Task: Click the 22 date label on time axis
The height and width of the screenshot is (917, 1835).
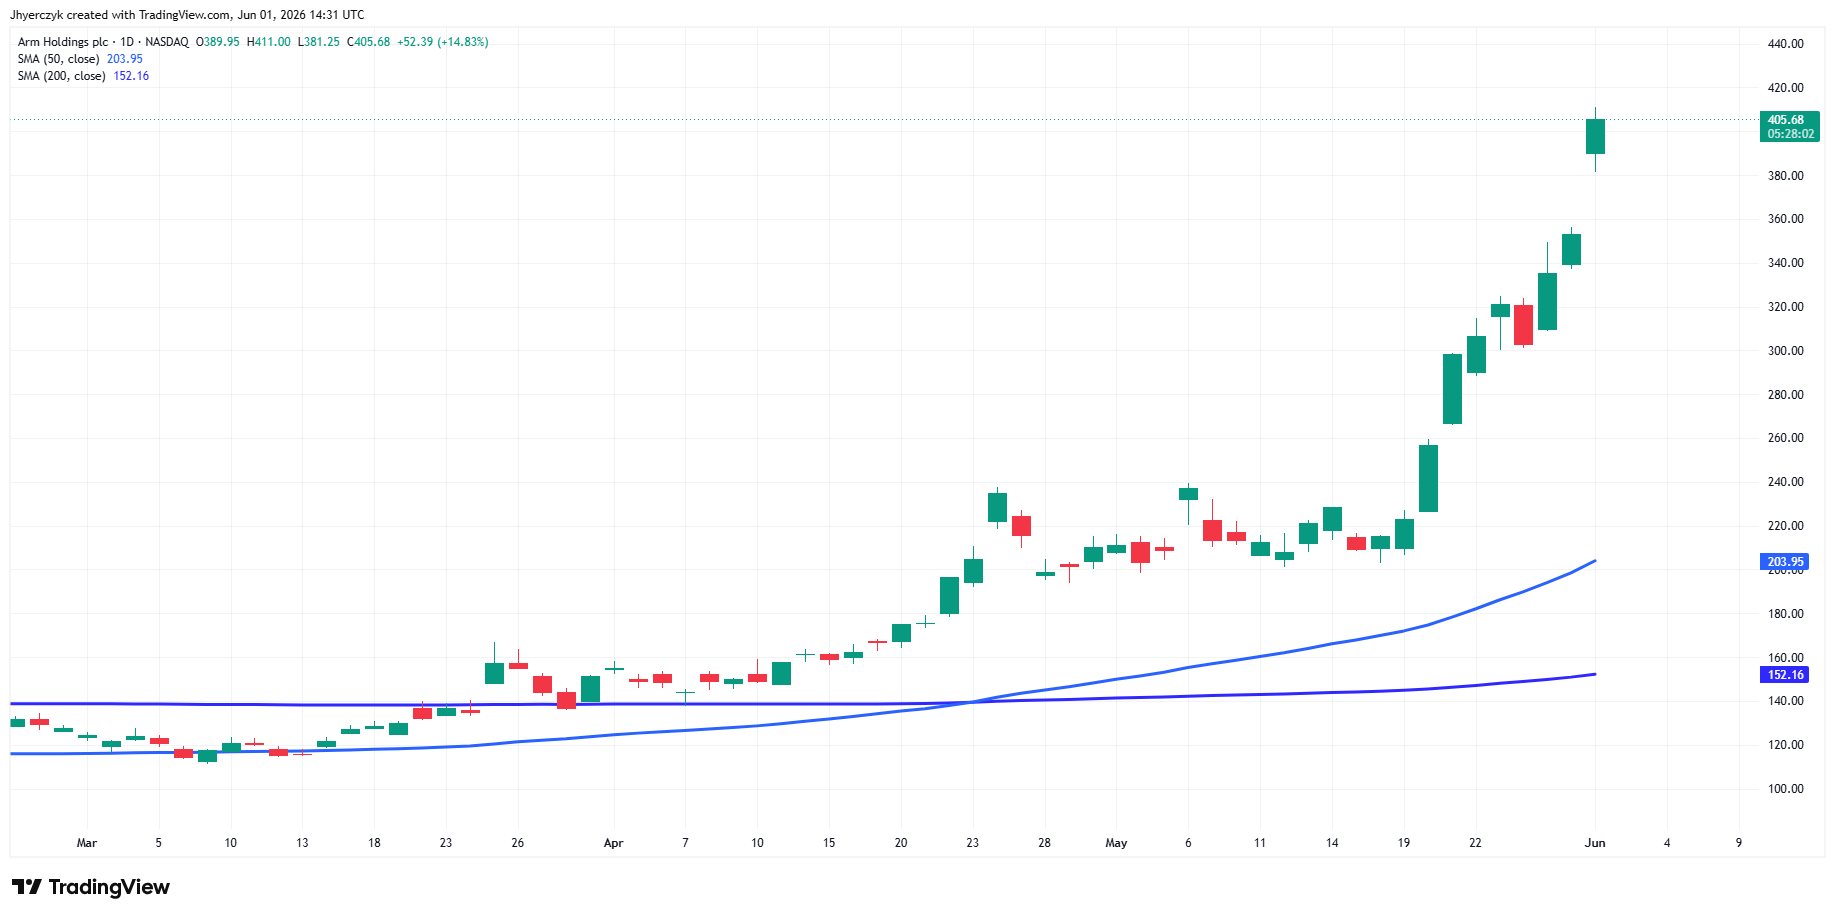Action: tap(1475, 843)
